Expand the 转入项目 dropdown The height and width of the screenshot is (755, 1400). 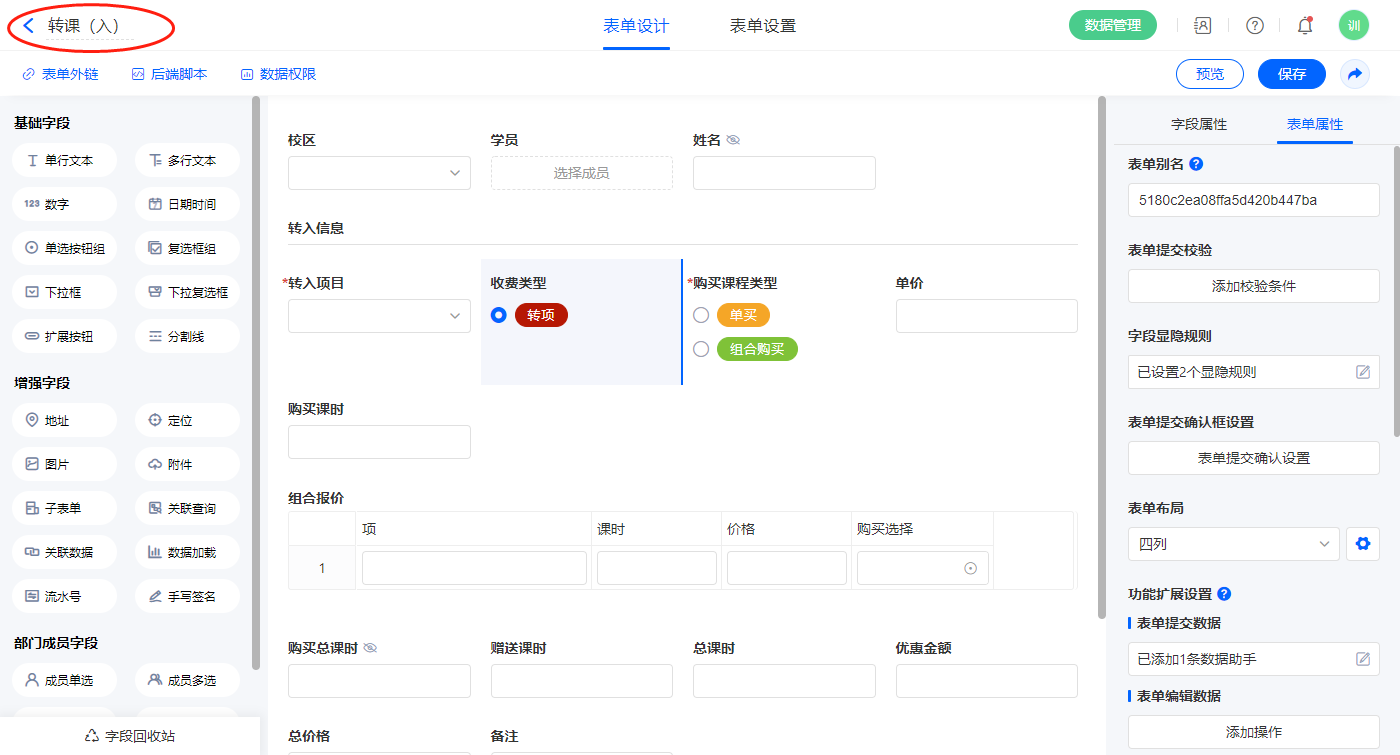[379, 316]
